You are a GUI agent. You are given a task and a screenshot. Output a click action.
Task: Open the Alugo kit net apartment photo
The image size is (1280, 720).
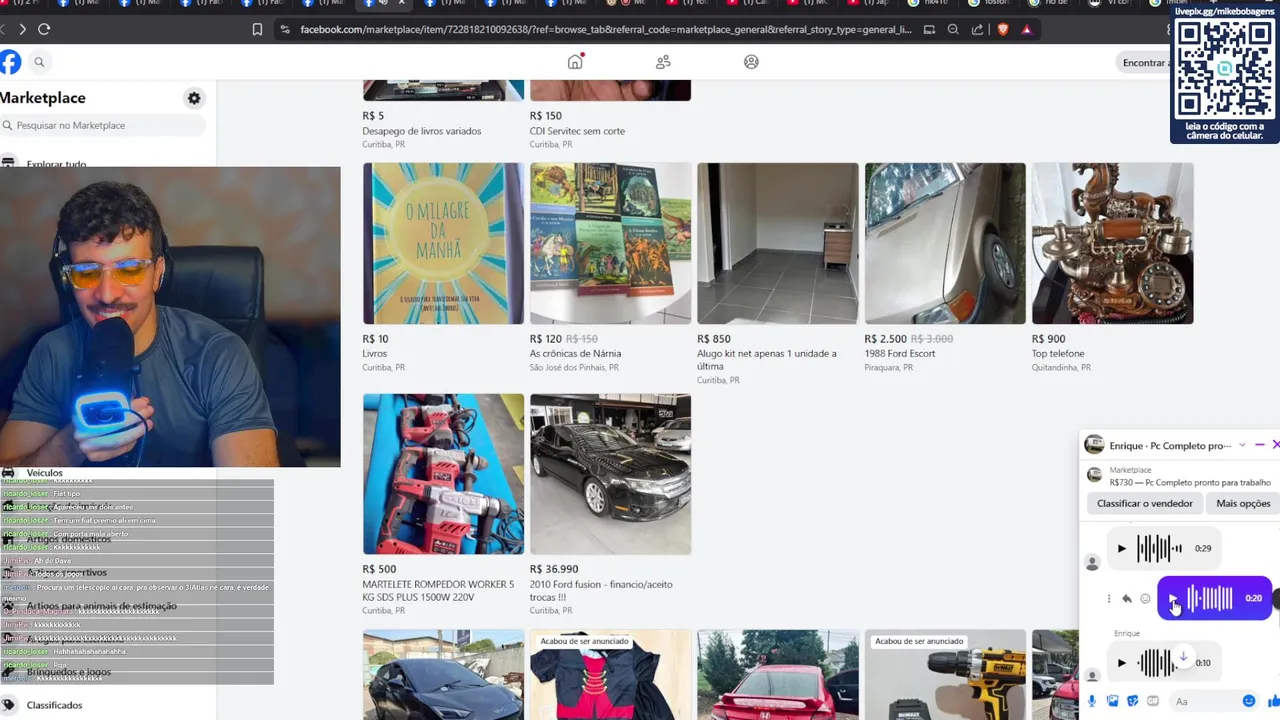point(778,243)
